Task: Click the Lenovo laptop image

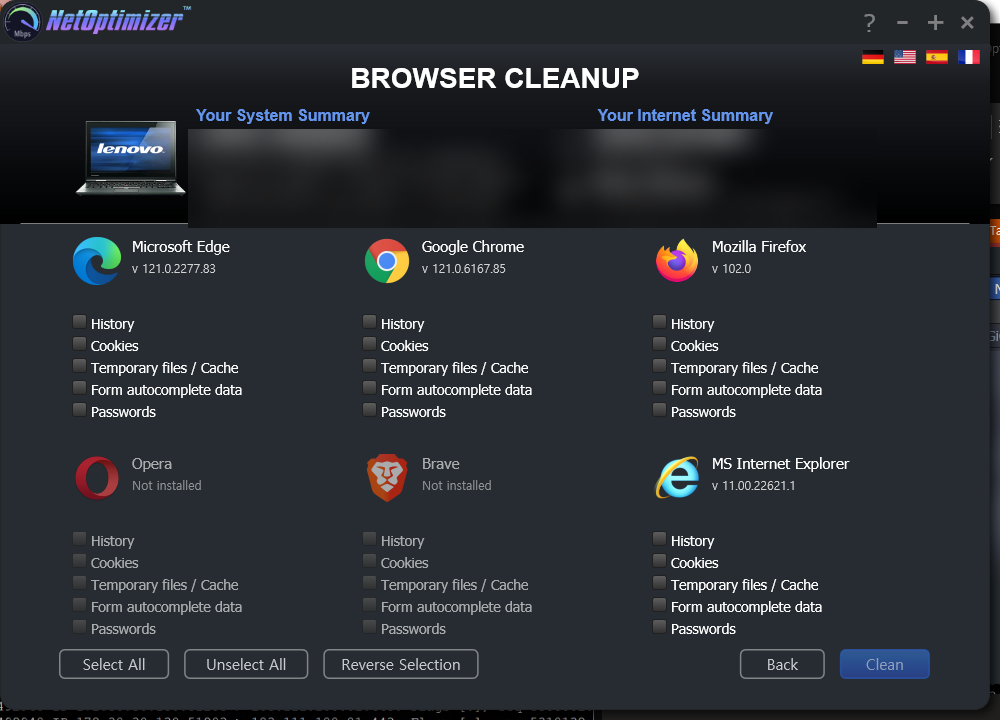Action: coord(131,158)
